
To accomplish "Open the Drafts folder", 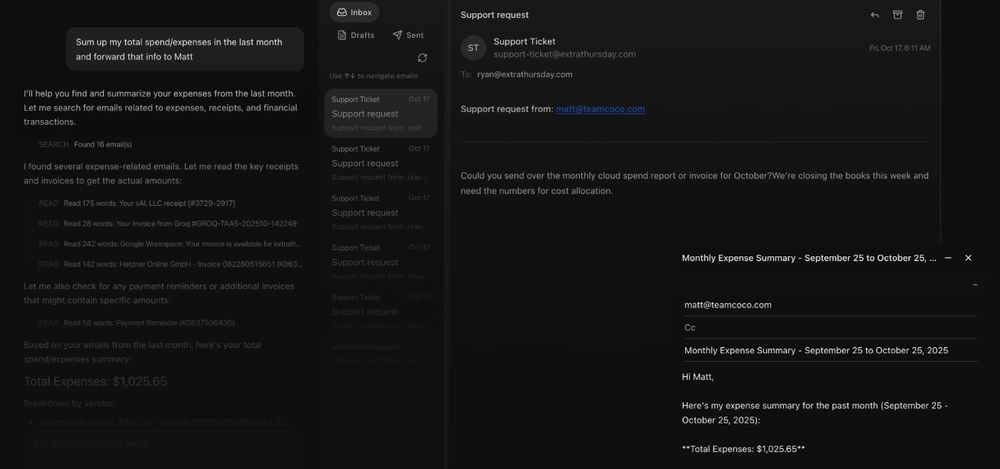I will (x=356, y=35).
